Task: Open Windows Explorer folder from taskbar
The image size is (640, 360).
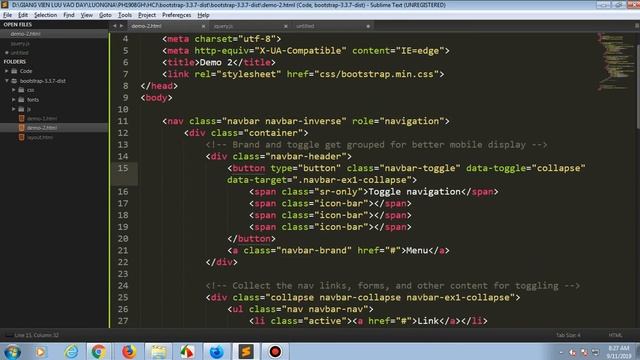Action: coord(158,351)
